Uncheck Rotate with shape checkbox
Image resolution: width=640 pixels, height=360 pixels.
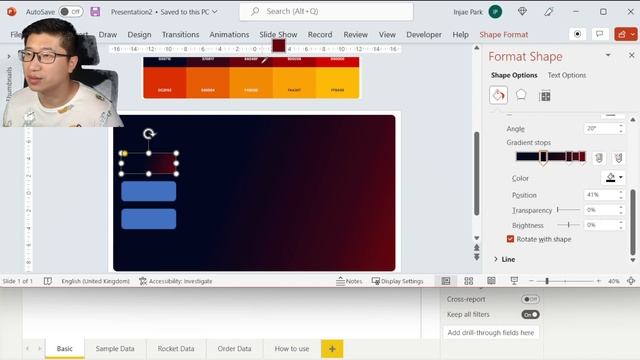[510, 239]
